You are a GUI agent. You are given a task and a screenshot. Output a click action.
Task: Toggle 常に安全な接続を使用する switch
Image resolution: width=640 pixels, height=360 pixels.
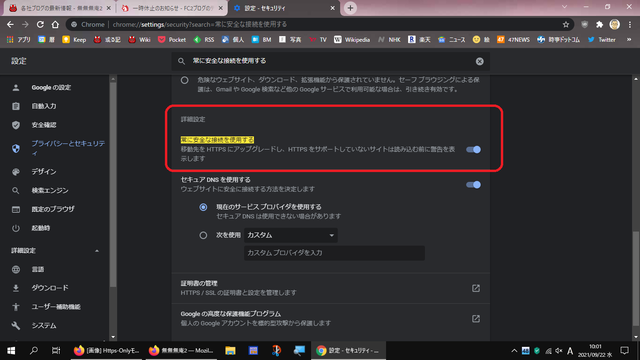(473, 150)
